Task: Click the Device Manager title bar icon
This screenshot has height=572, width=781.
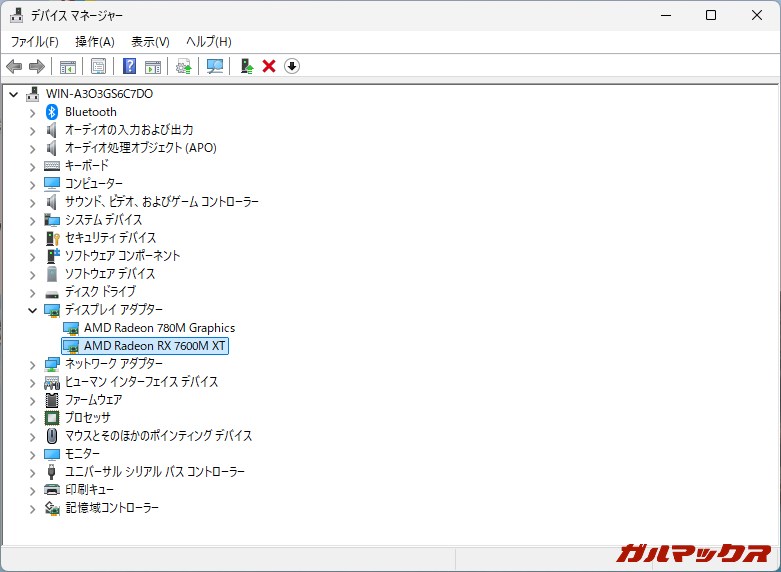Action: (x=16, y=15)
